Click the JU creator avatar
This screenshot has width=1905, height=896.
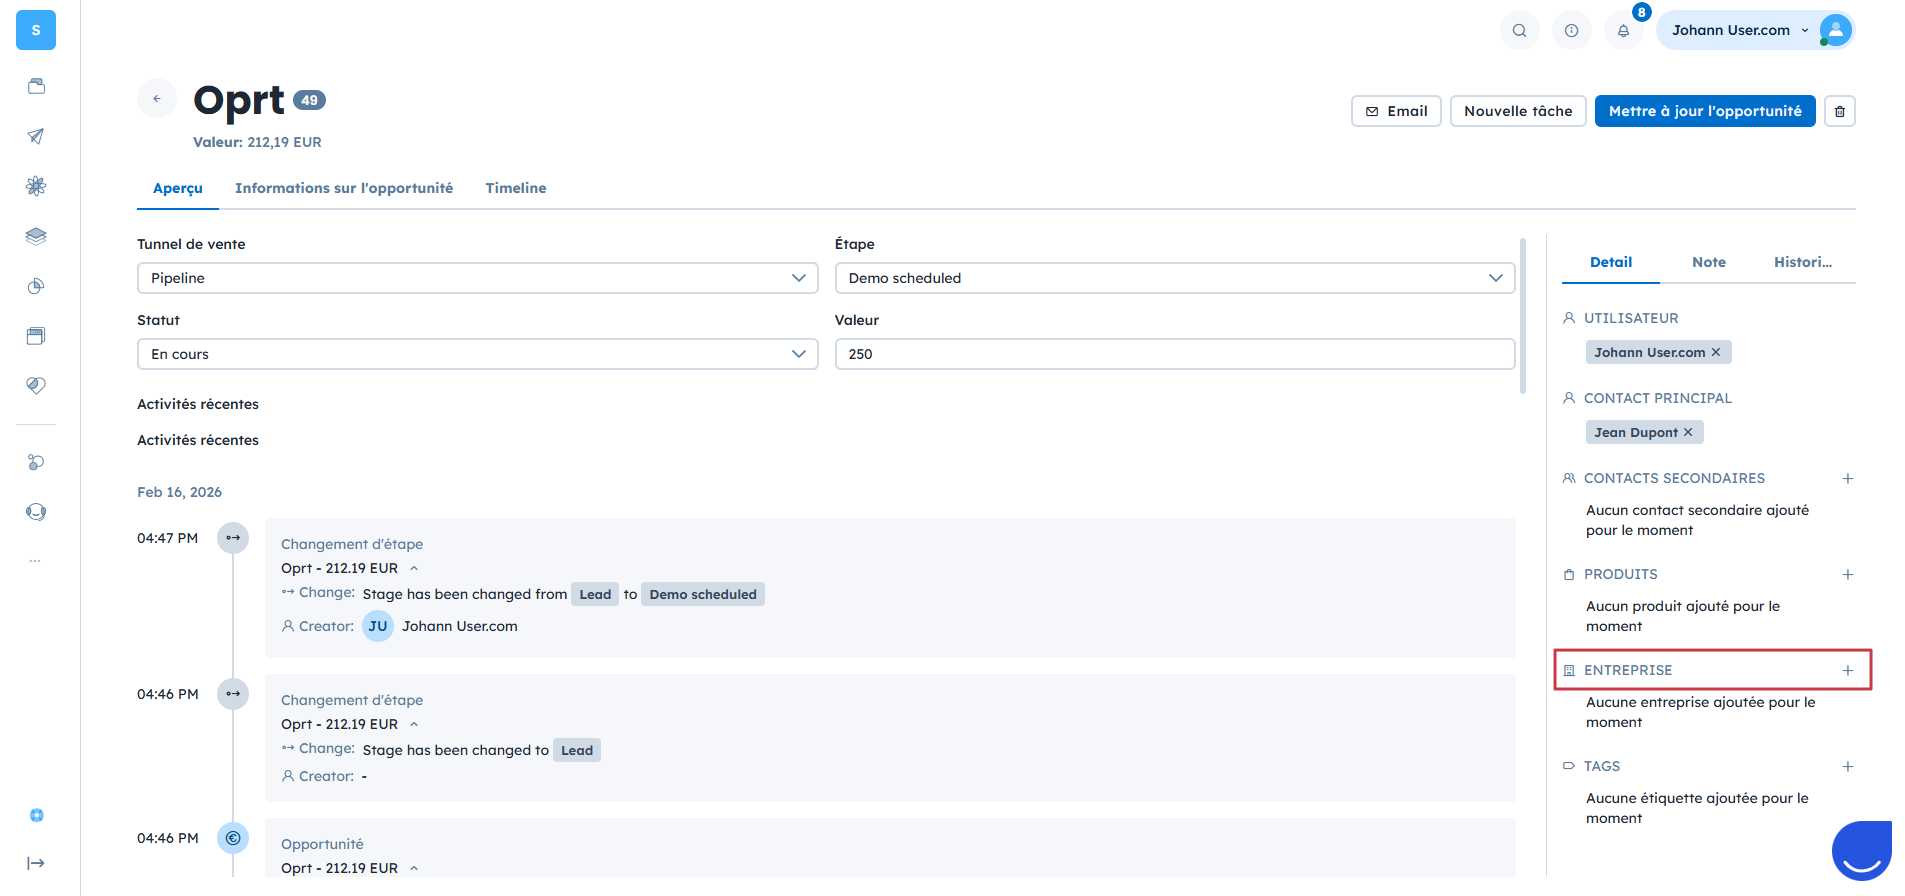coord(378,626)
